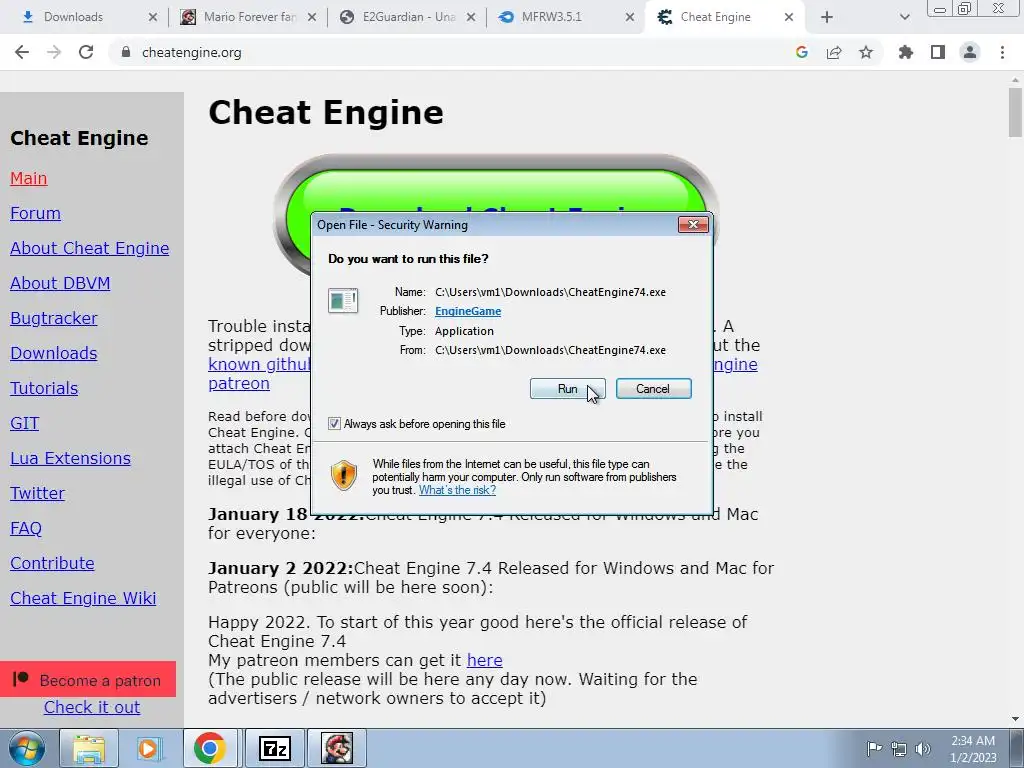Open the Tutorials link
Image resolution: width=1024 pixels, height=768 pixels.
(x=44, y=389)
